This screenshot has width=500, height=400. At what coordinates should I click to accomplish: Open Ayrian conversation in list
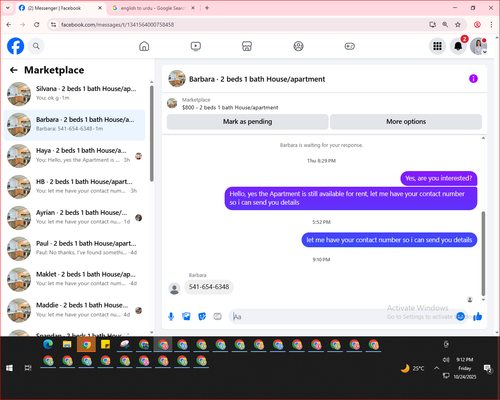click(75, 218)
